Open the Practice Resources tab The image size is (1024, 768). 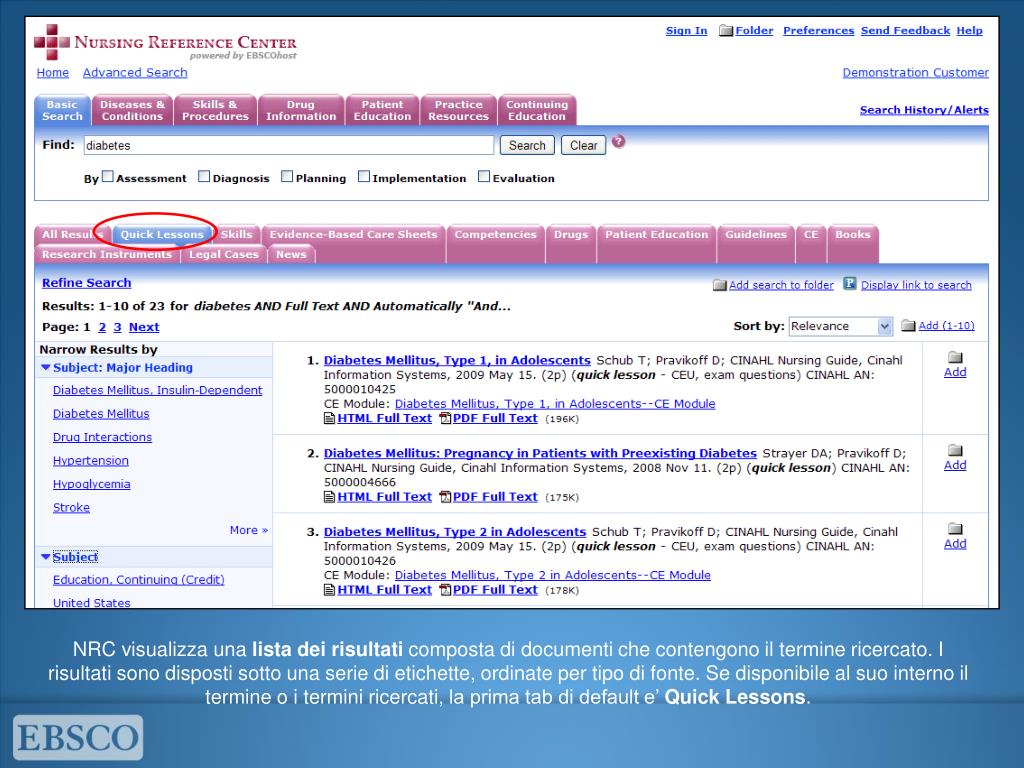coord(458,110)
